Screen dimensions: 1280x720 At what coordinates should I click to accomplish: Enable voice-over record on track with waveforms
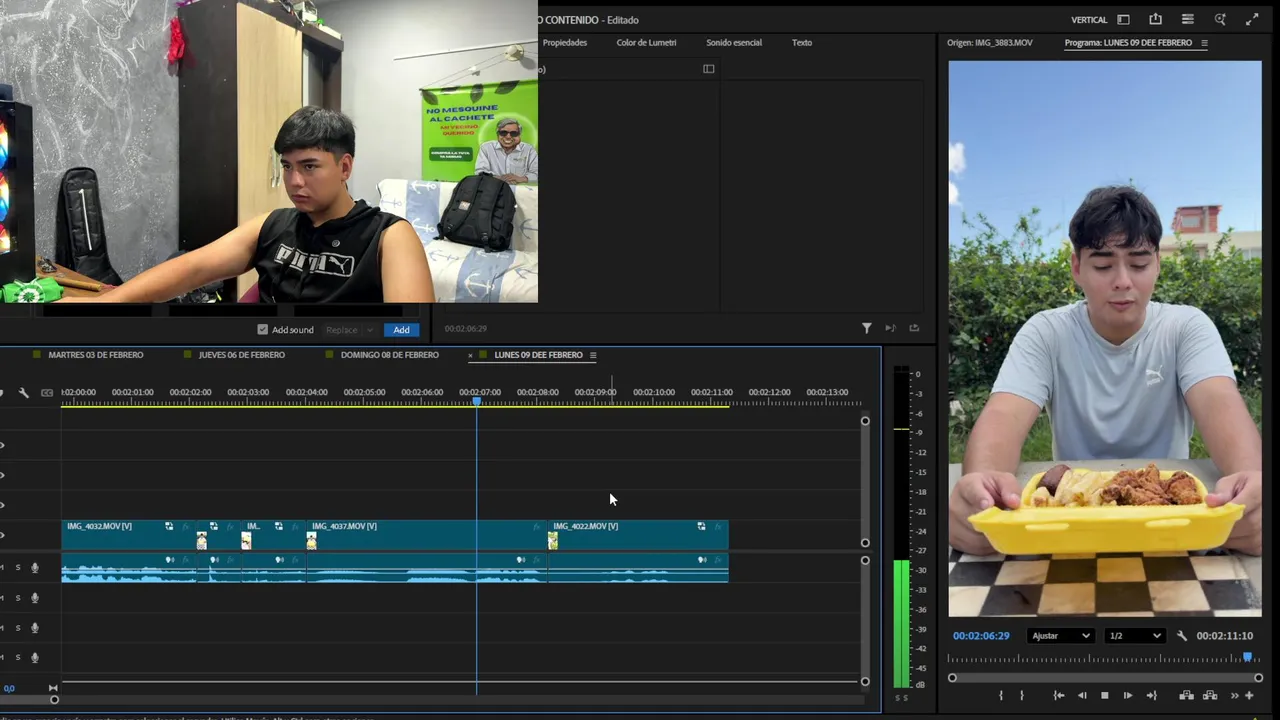pyautogui.click(x=35, y=568)
